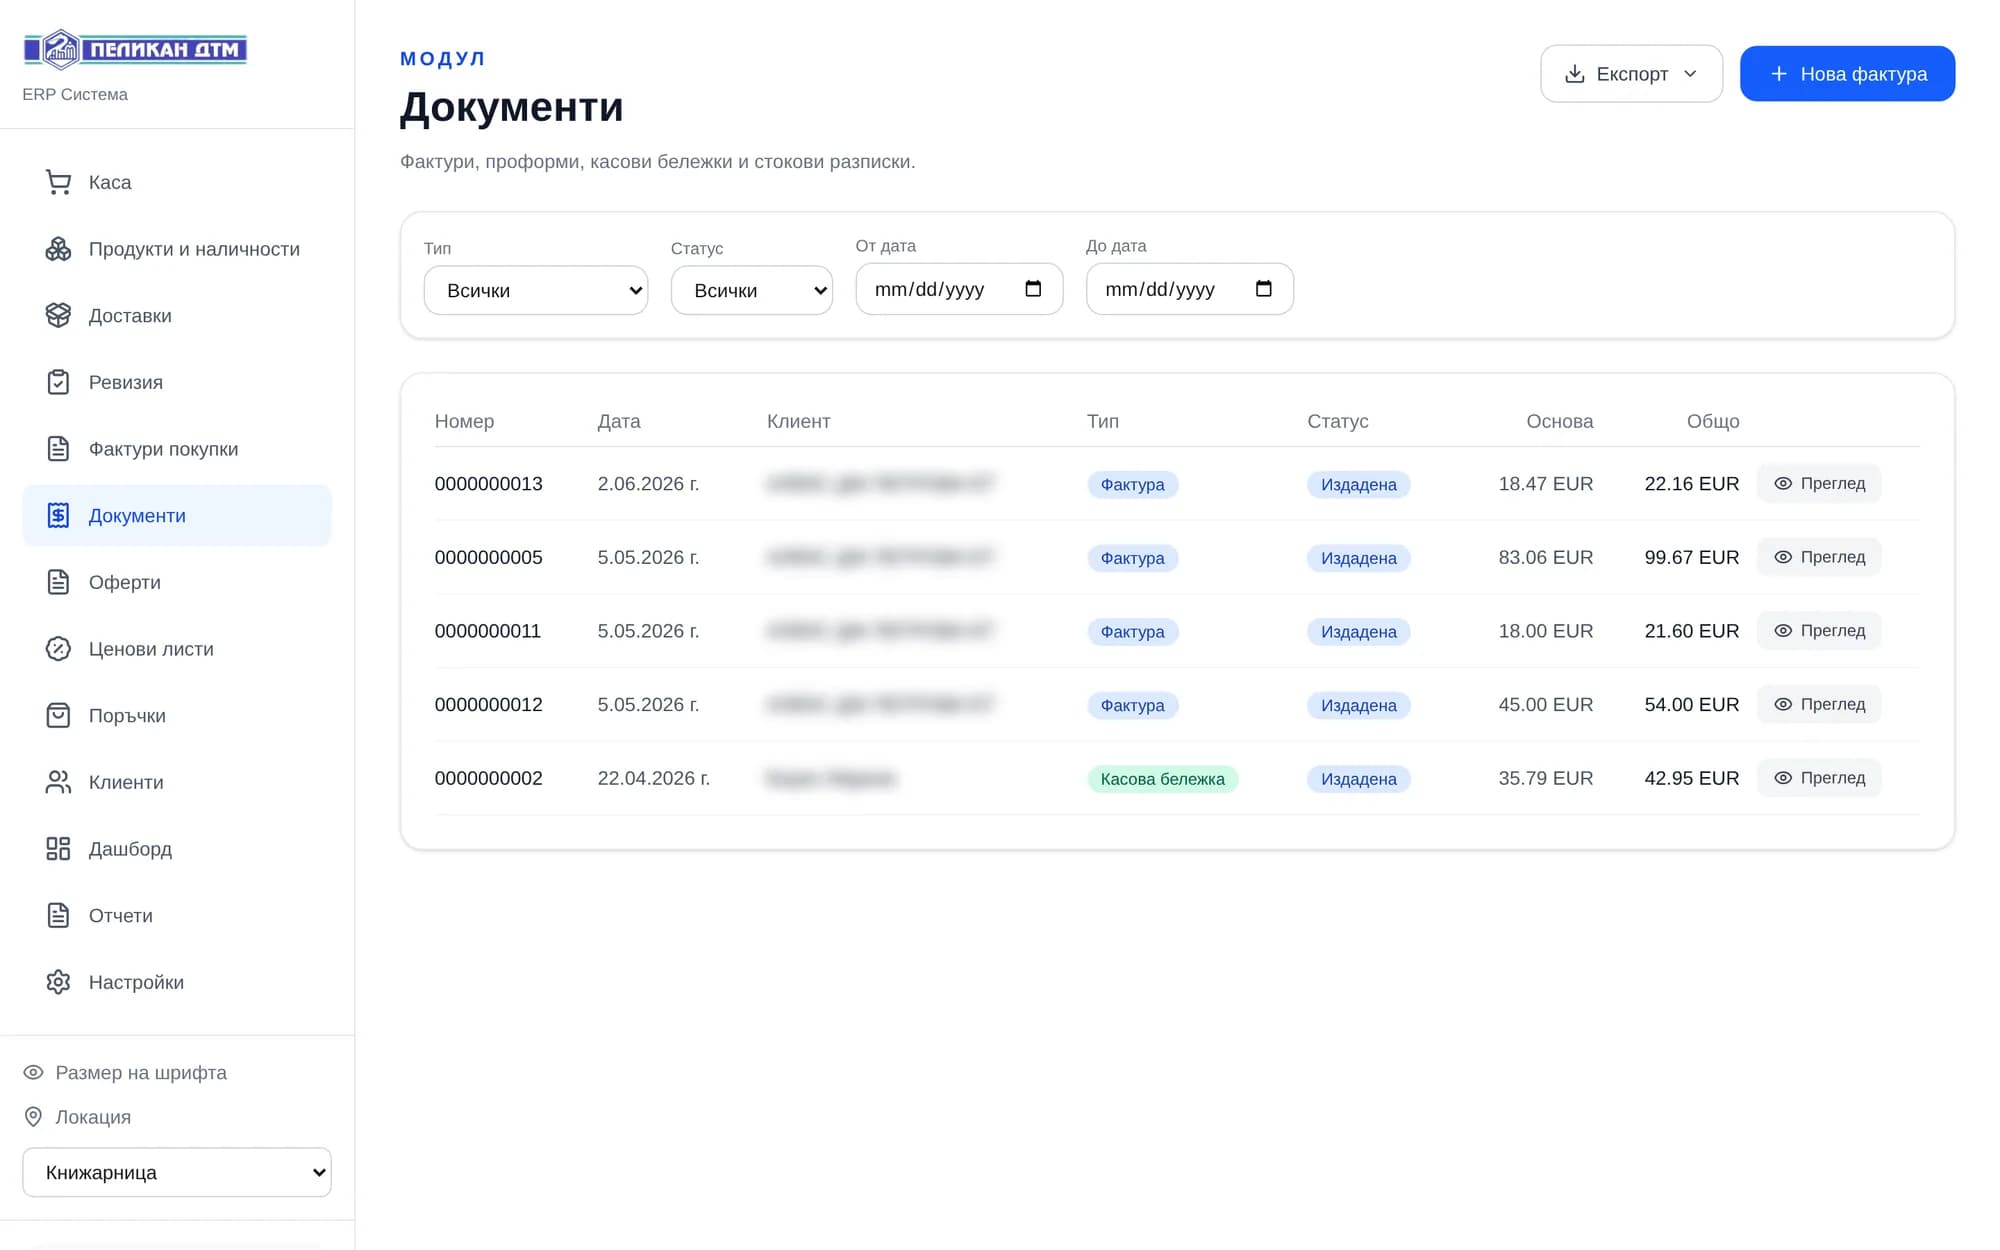Click the От дата date field
The width and height of the screenshot is (2000, 1250).
959,289
